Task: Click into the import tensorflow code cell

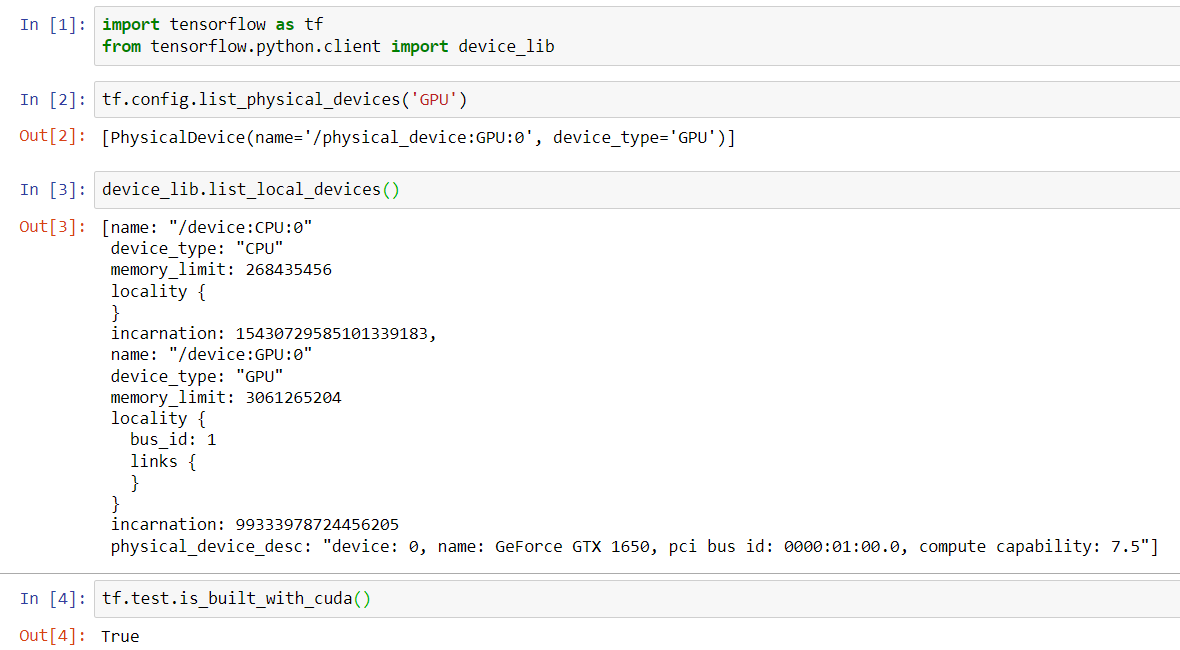Action: click(x=300, y=35)
